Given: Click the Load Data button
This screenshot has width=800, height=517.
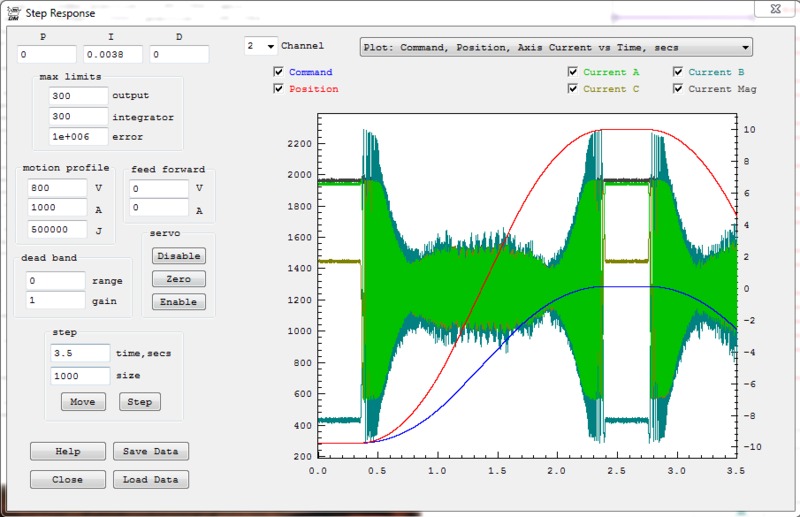Looking at the screenshot, I should pyautogui.click(x=150, y=479).
